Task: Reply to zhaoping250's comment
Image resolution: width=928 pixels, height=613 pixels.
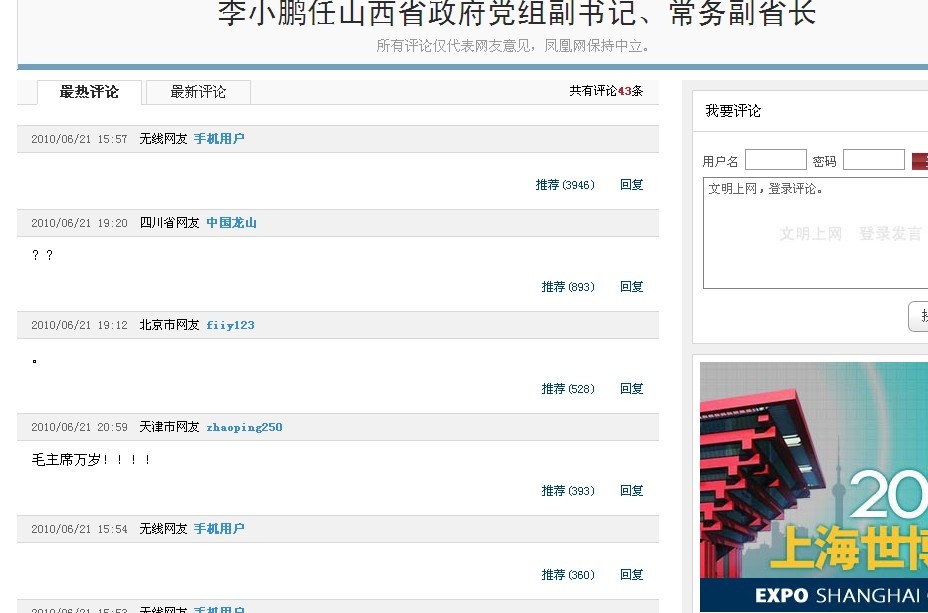Action: (x=631, y=491)
